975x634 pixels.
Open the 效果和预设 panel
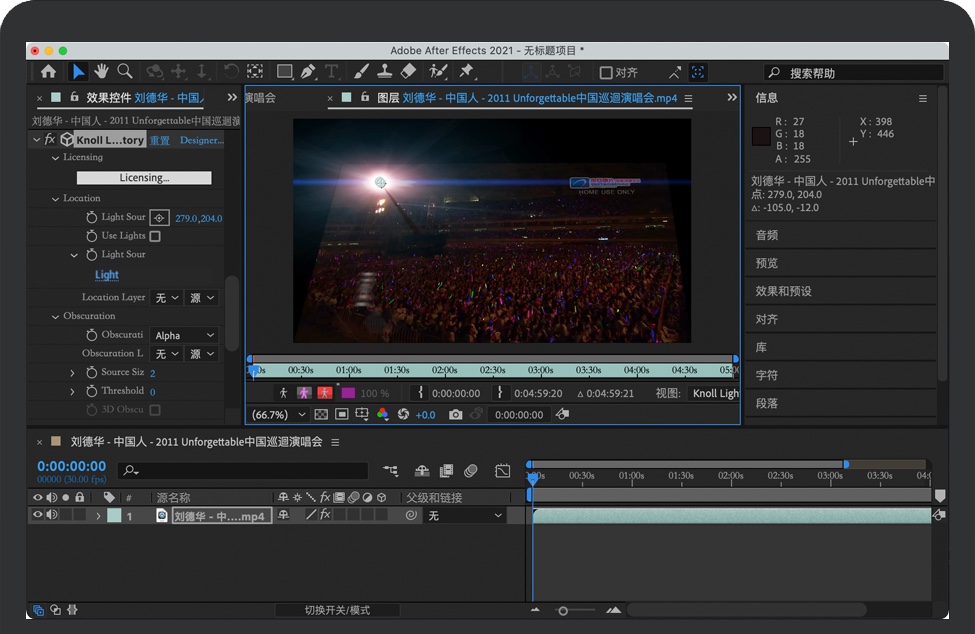pyautogui.click(x=784, y=291)
